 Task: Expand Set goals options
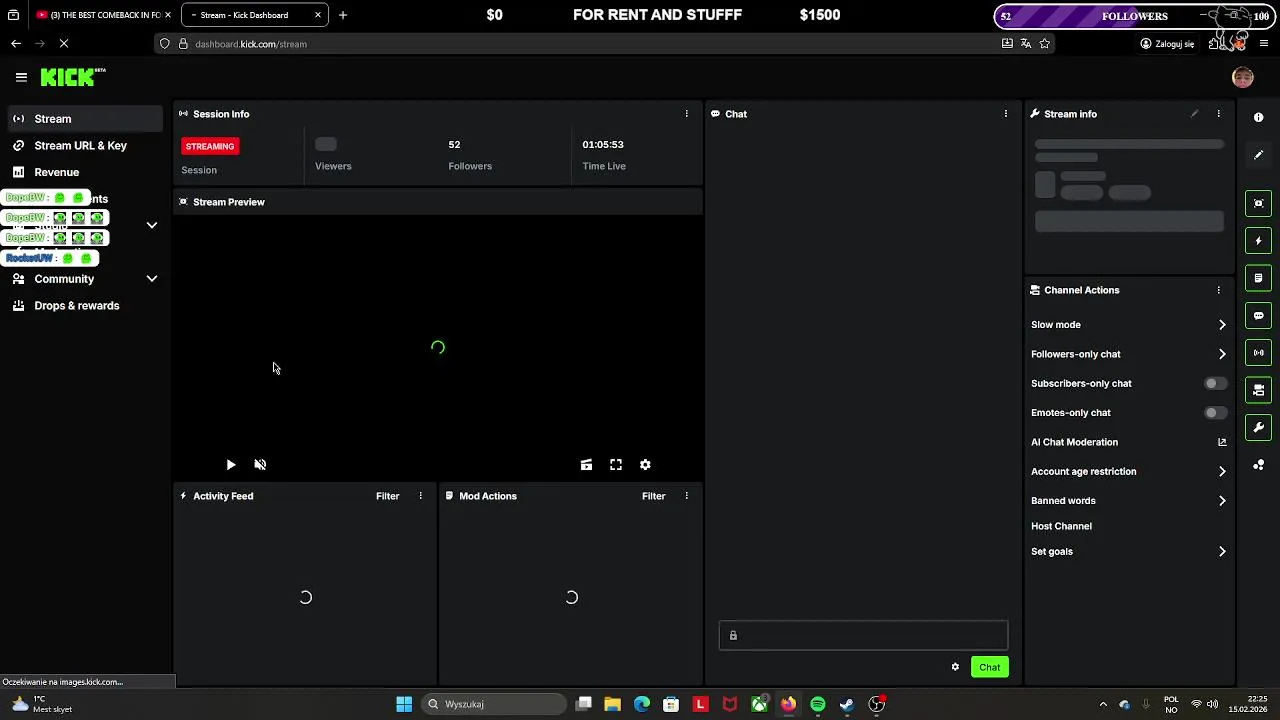[1128, 552]
